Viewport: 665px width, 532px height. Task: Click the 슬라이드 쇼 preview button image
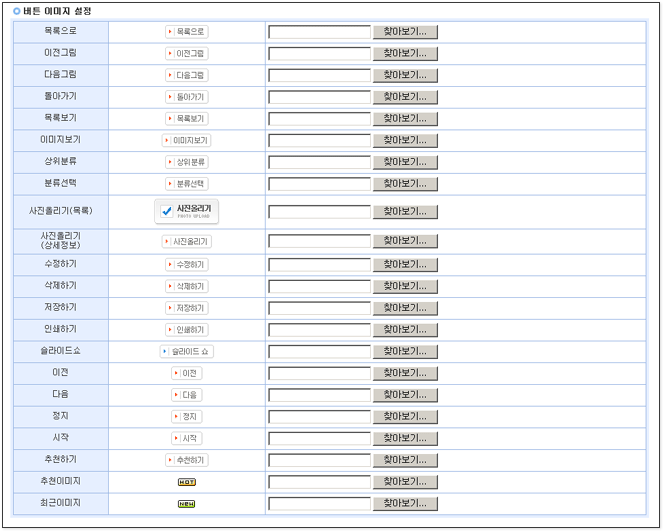click(x=186, y=352)
